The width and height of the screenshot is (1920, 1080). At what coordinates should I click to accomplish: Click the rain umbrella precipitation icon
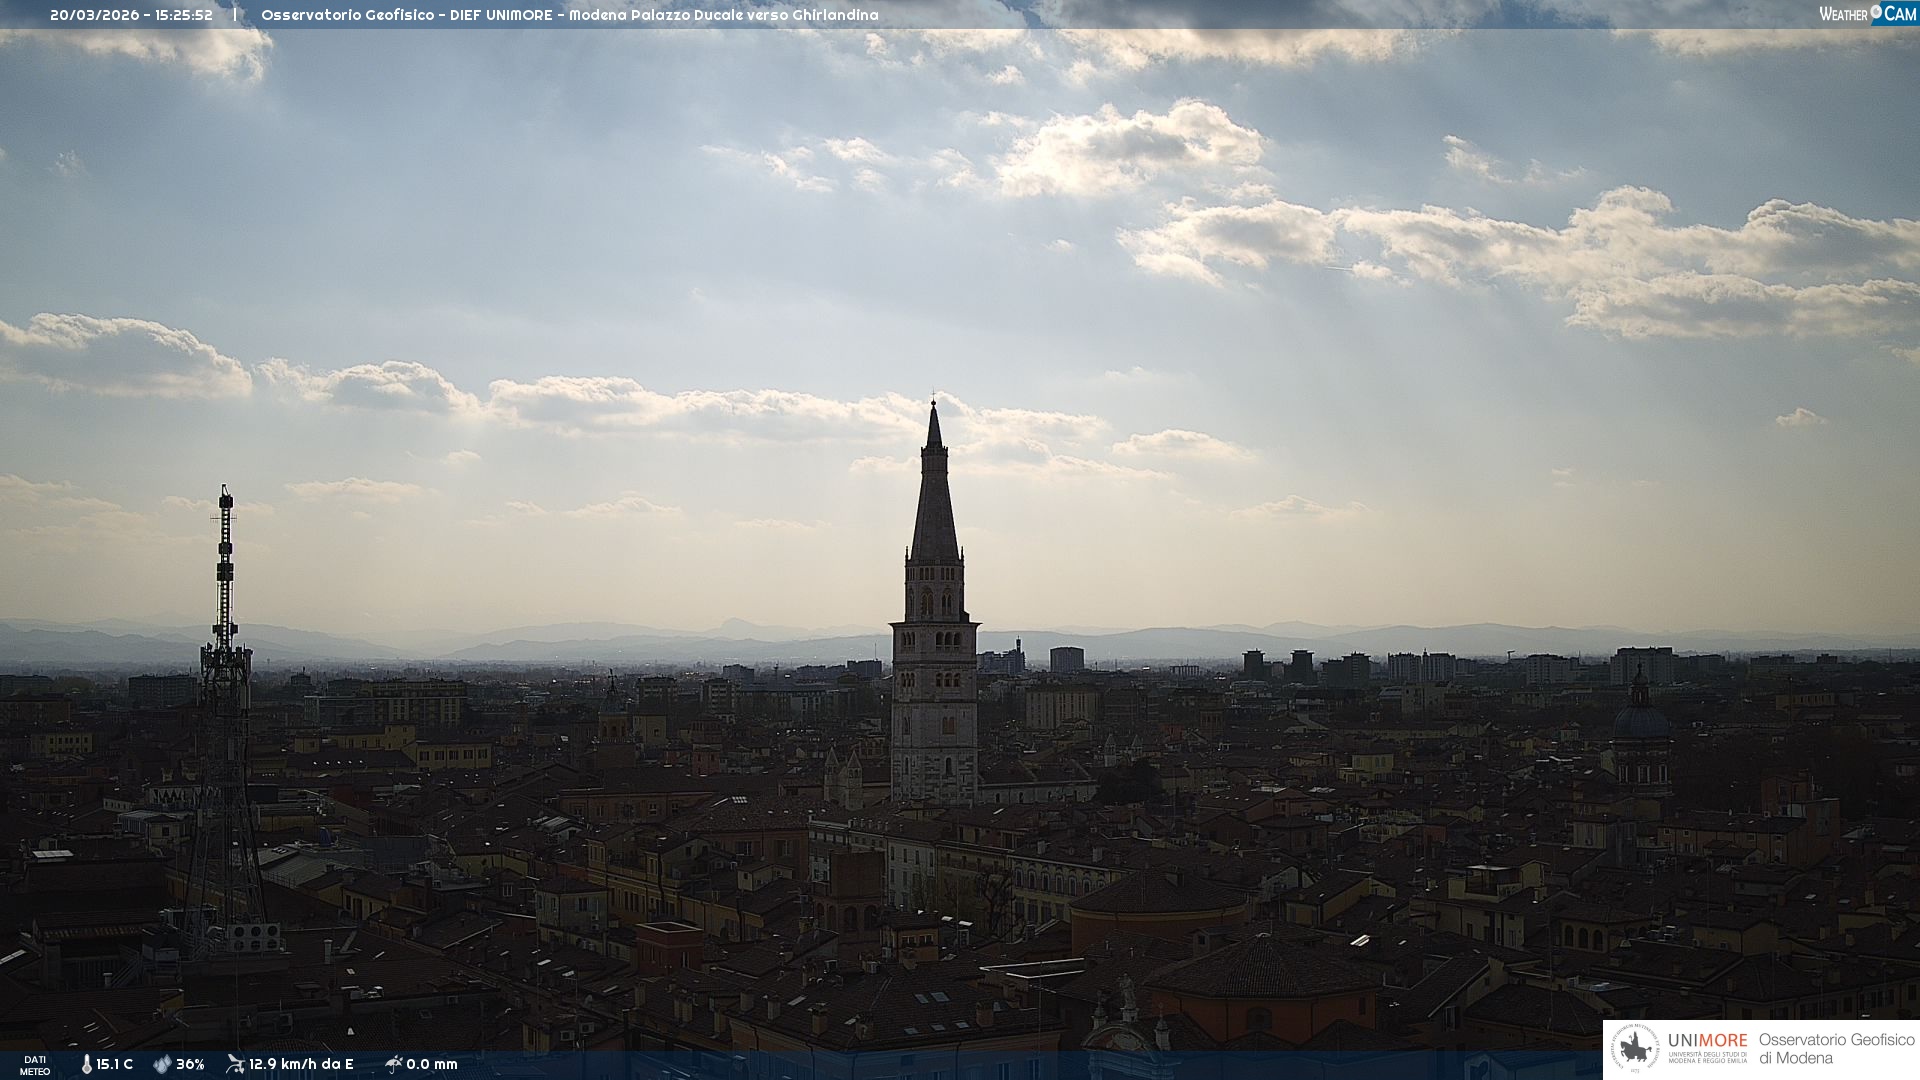(x=394, y=1064)
